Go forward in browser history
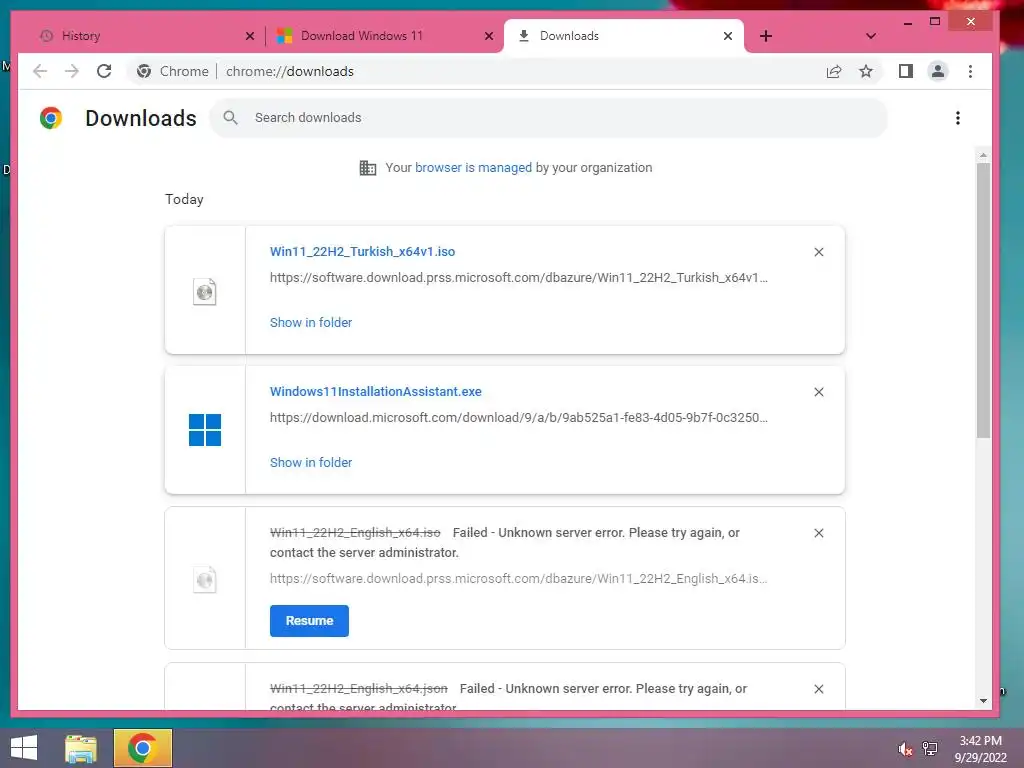 71,71
